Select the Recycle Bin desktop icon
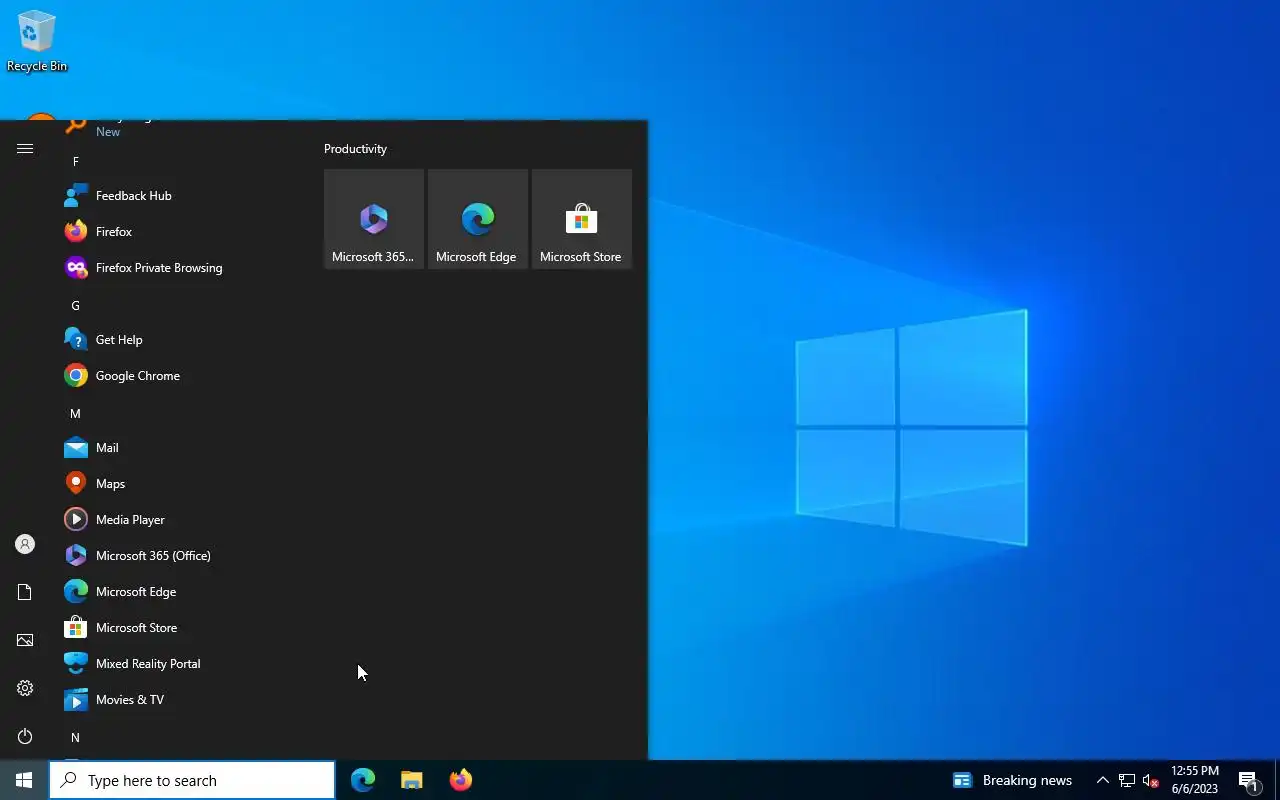The image size is (1280, 800). (37, 41)
